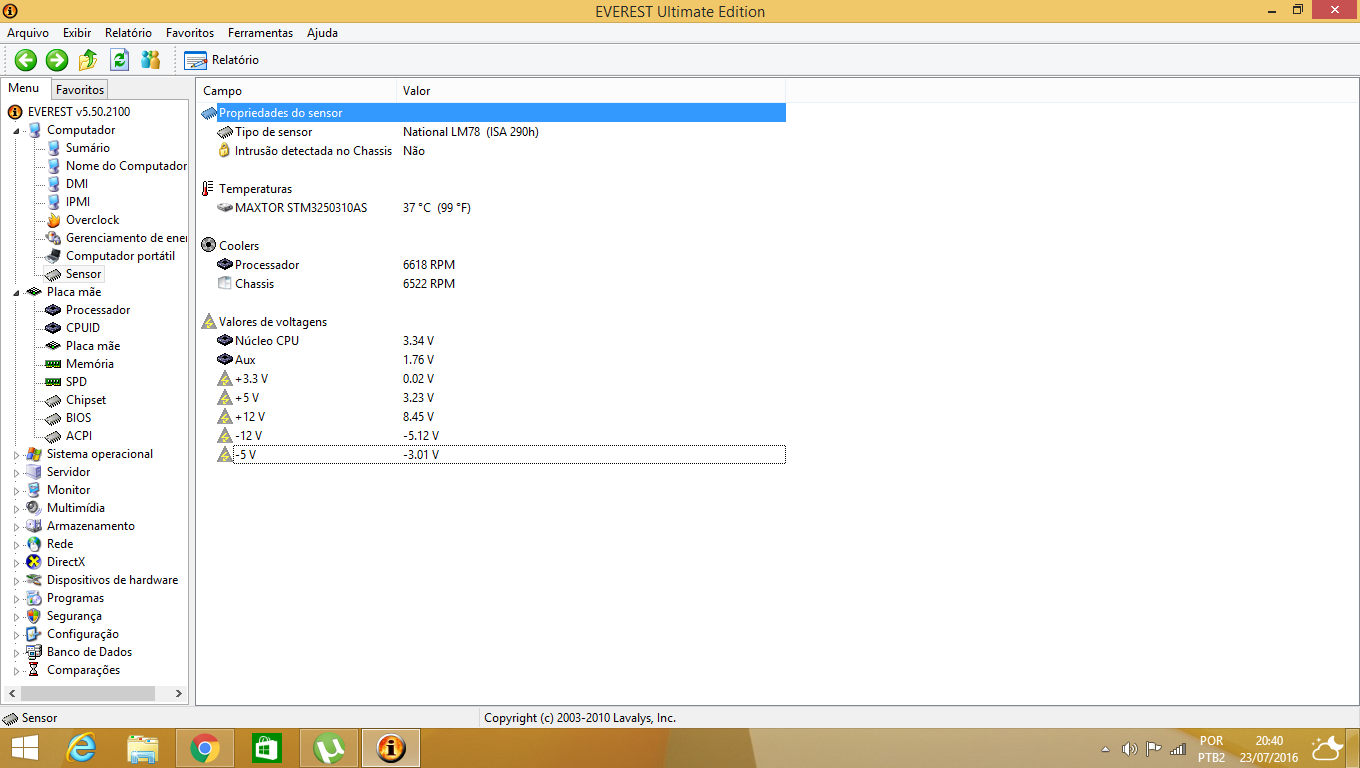Click the Valor column header
The image size is (1360, 768).
coord(591,91)
